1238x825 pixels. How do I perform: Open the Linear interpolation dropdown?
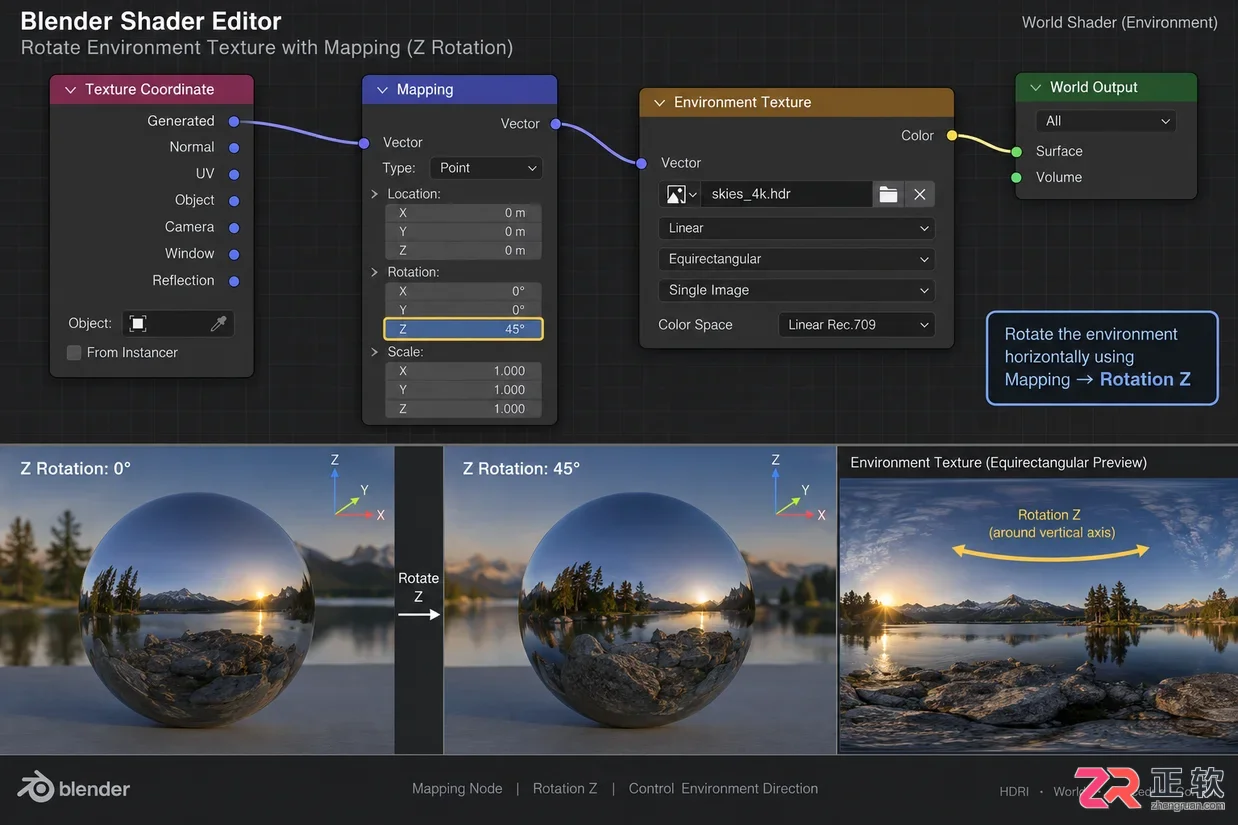(x=796, y=228)
